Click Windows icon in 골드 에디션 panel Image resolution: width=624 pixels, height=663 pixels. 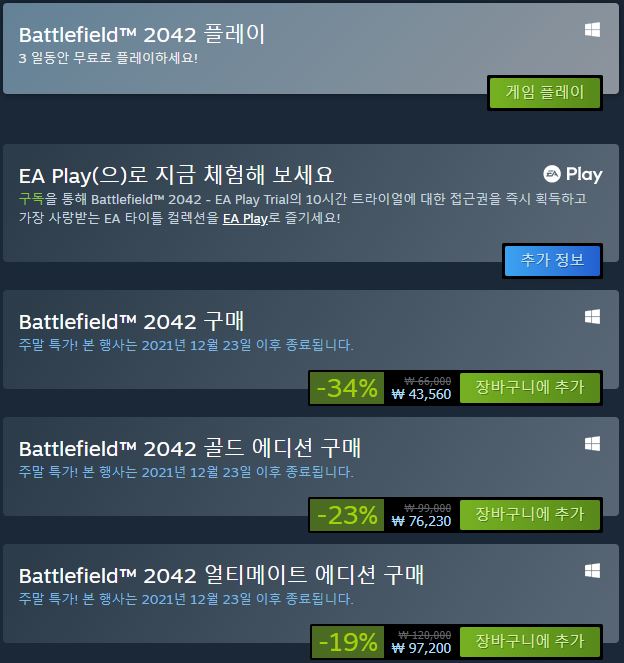pyautogui.click(x=592, y=444)
